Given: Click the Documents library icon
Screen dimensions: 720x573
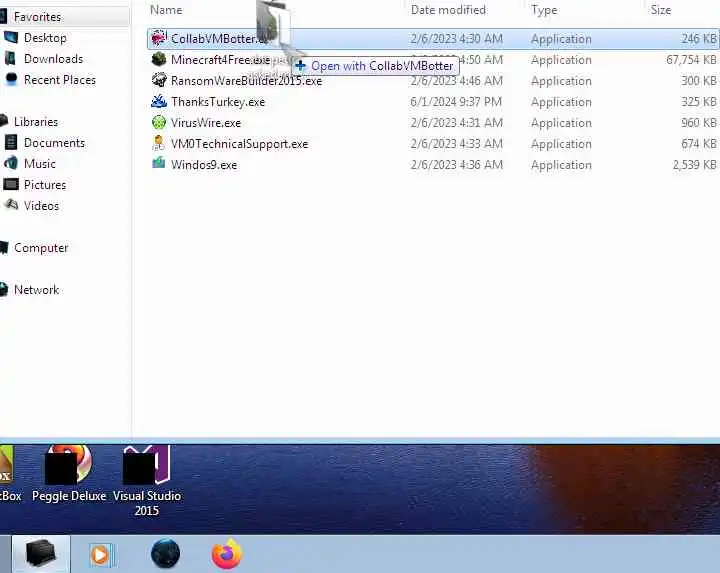Looking at the screenshot, I should [x=11, y=142].
